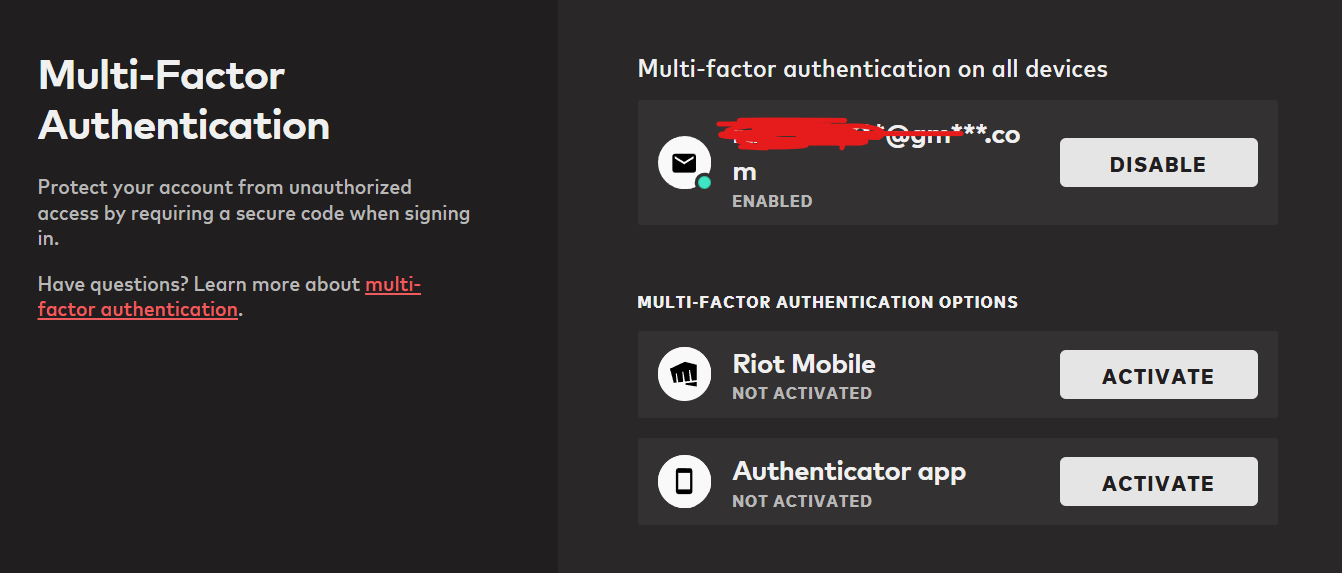Click "Multi-factor authentication on all devices" heading
Viewport: 1342px width, 573px height.
tap(872, 69)
